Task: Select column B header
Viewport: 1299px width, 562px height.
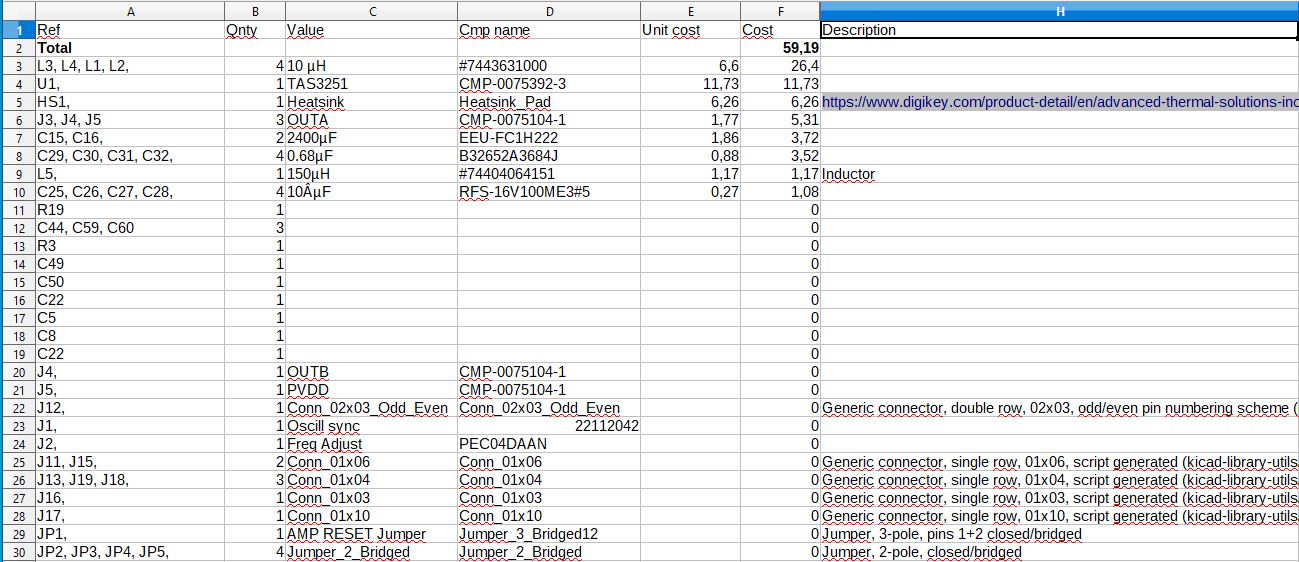Action: [x=255, y=10]
